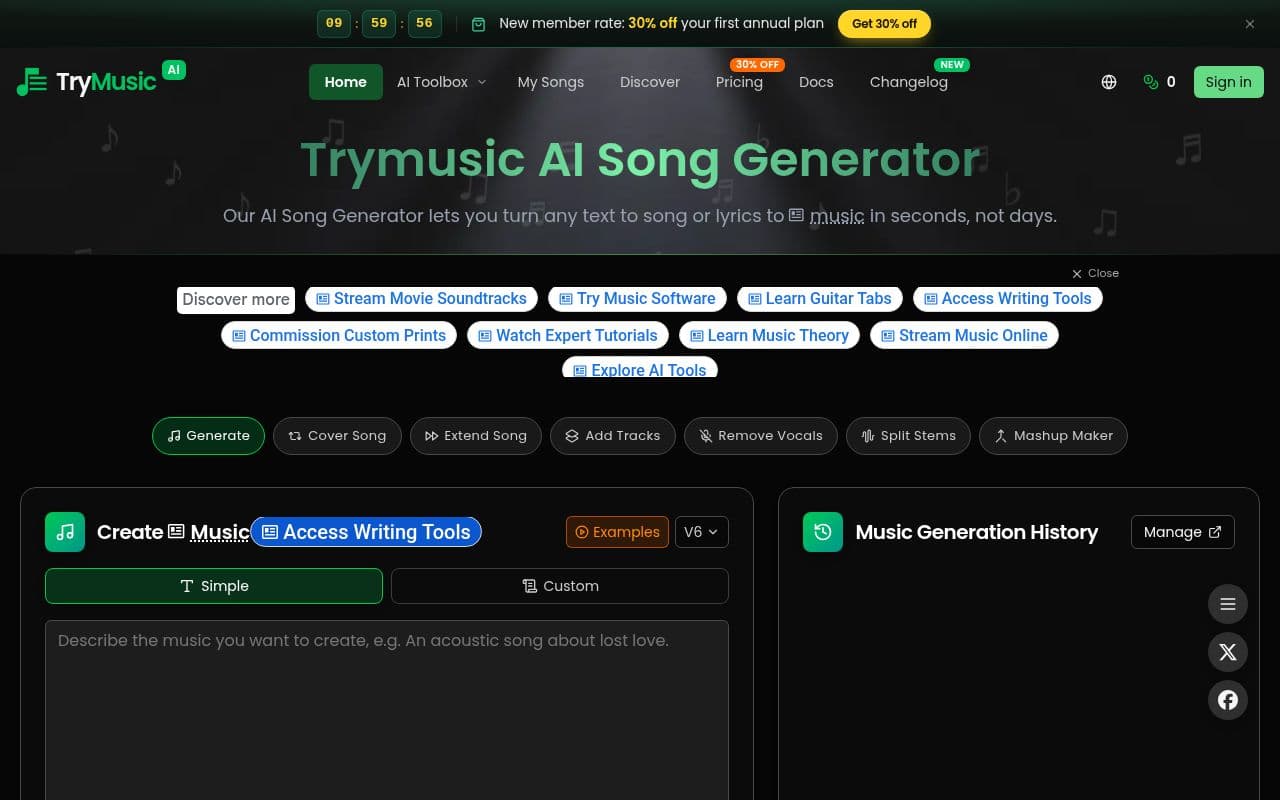1280x800 pixels.
Task: Switch to Custom mode
Action: click(560, 586)
